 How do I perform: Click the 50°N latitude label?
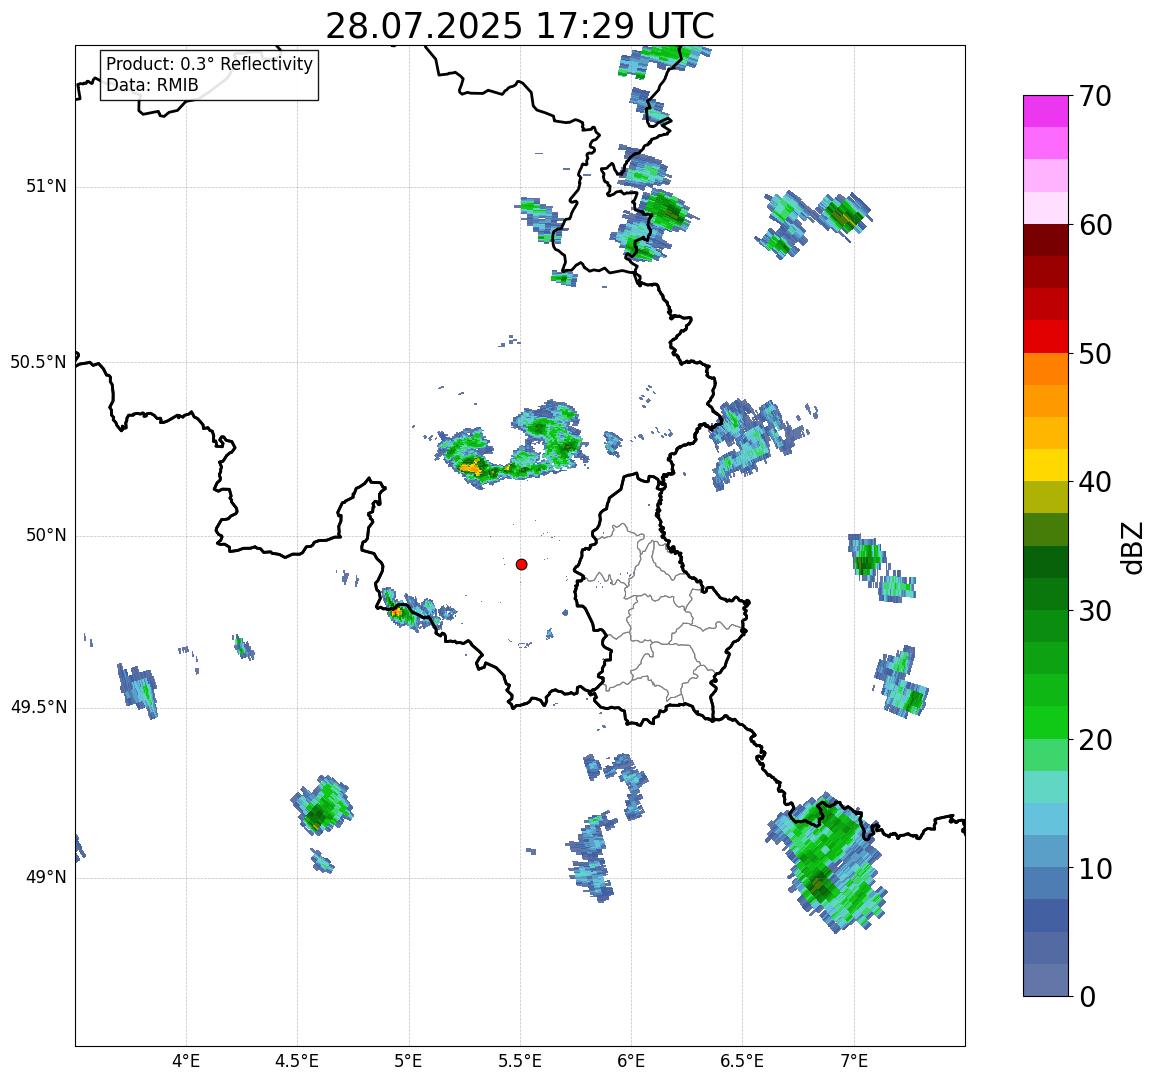(x=46, y=536)
